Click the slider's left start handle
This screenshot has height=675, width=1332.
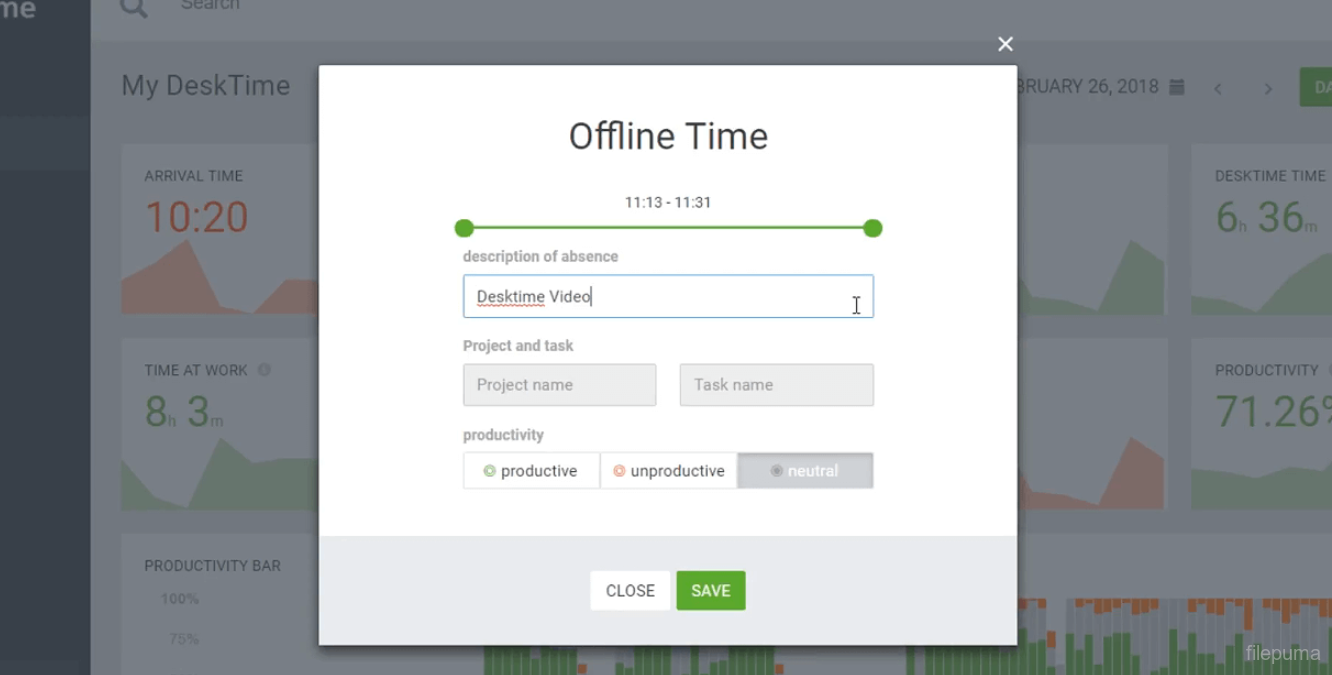(464, 229)
